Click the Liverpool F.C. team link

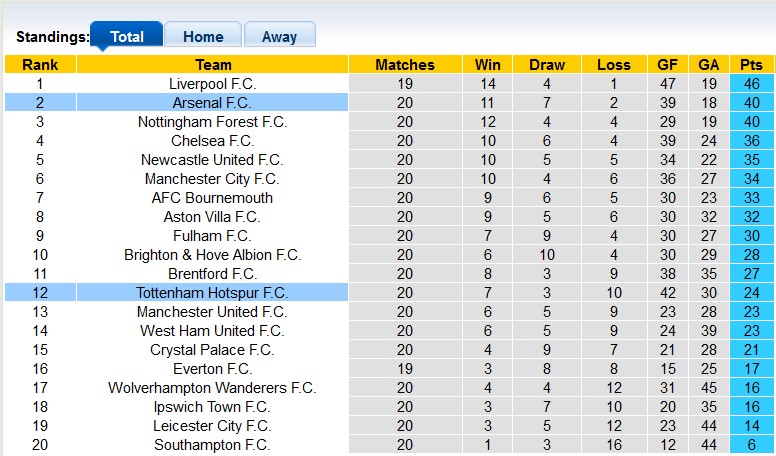point(212,84)
